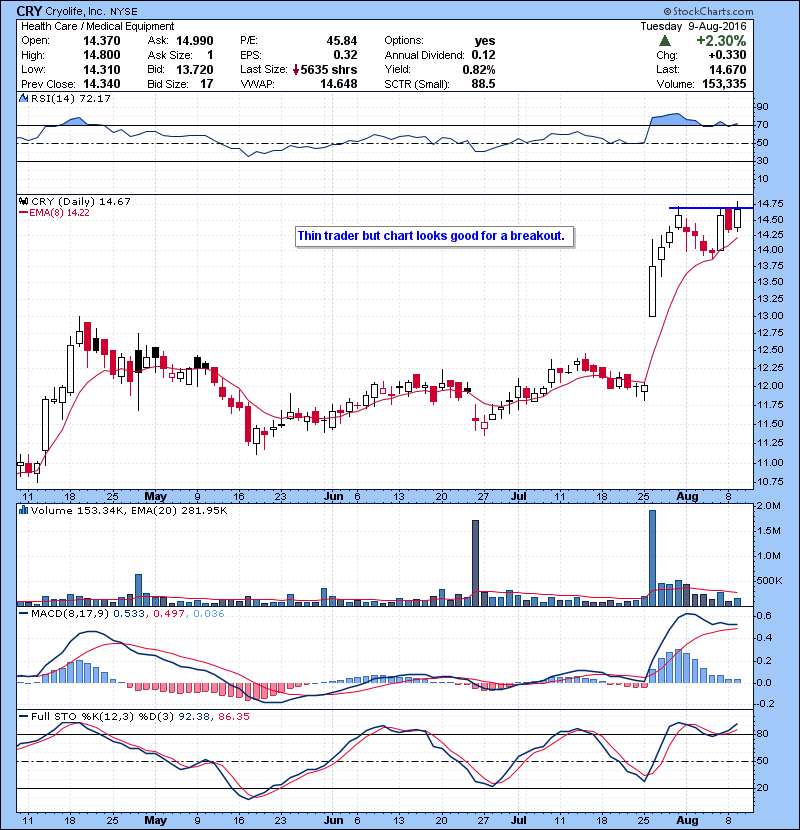Click the MACD(8,17,9) legend label
The height and width of the screenshot is (830, 800).
click(70, 614)
